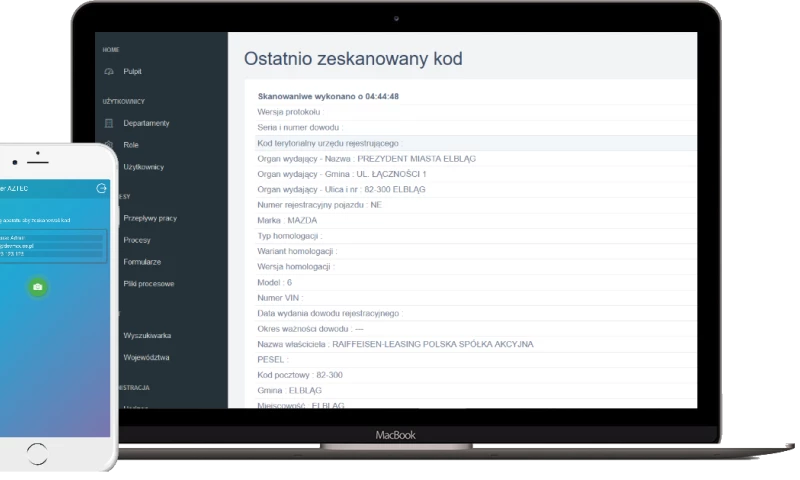This screenshot has height=480, width=800.
Task: Click the Departamenty building icon in sidebar
Action: 109,123
